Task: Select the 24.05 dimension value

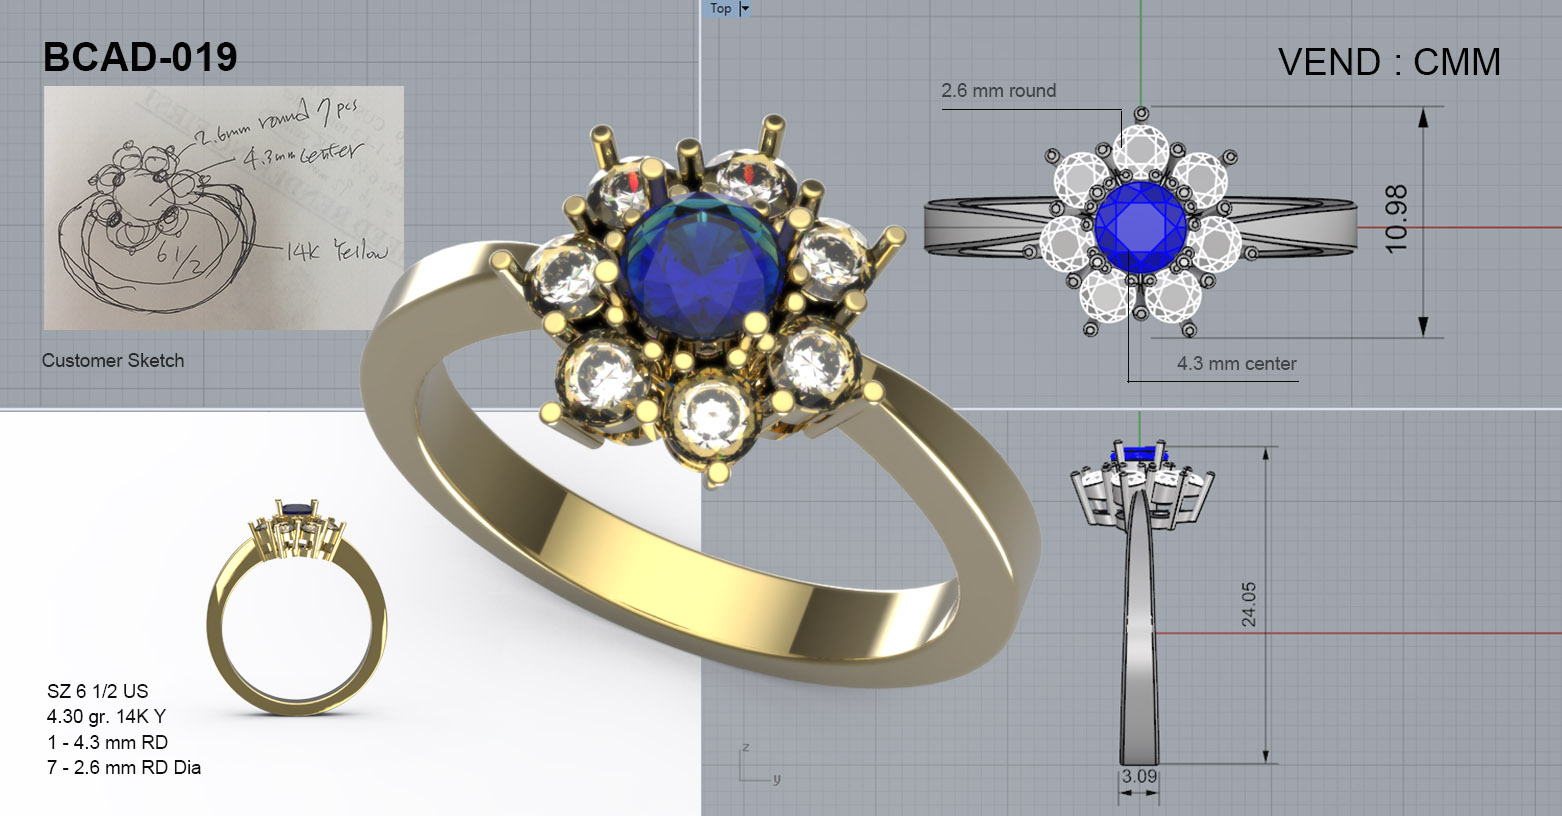Action: click(1249, 604)
